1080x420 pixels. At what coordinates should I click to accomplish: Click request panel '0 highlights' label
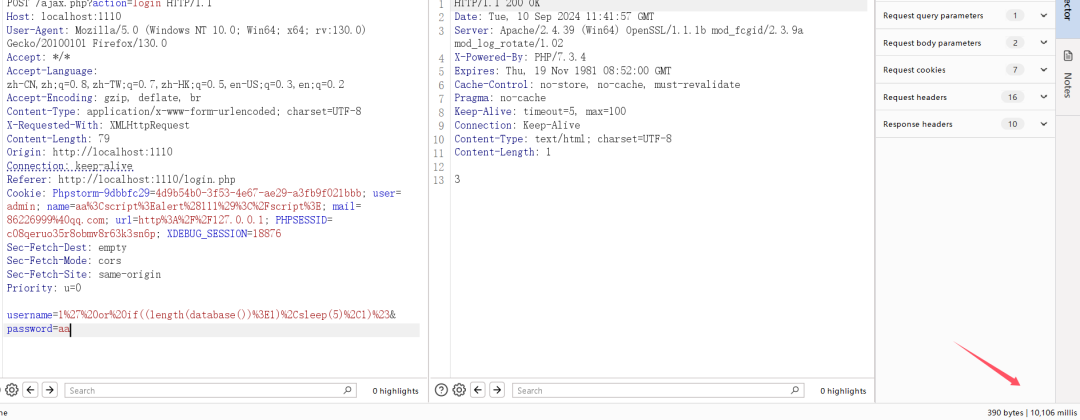tap(395, 391)
